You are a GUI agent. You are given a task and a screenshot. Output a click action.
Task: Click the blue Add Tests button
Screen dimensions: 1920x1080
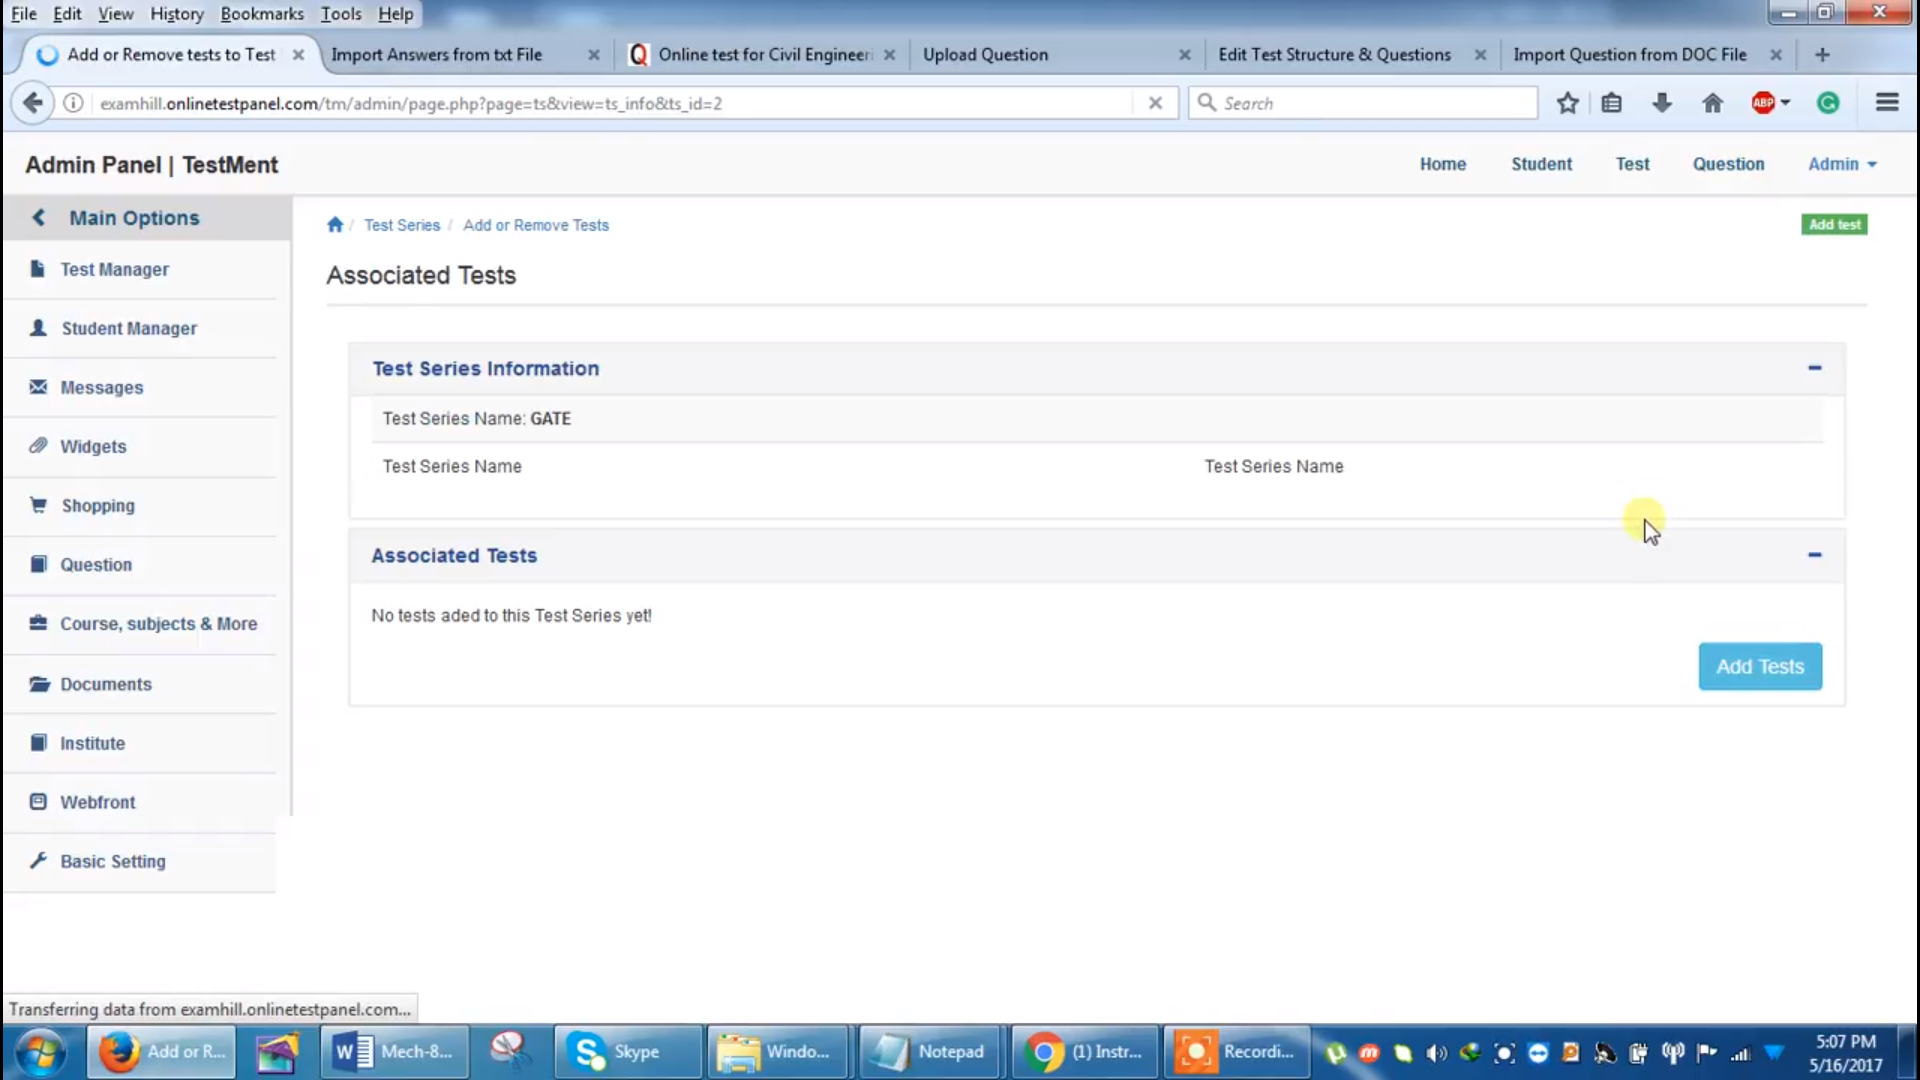(x=1759, y=666)
